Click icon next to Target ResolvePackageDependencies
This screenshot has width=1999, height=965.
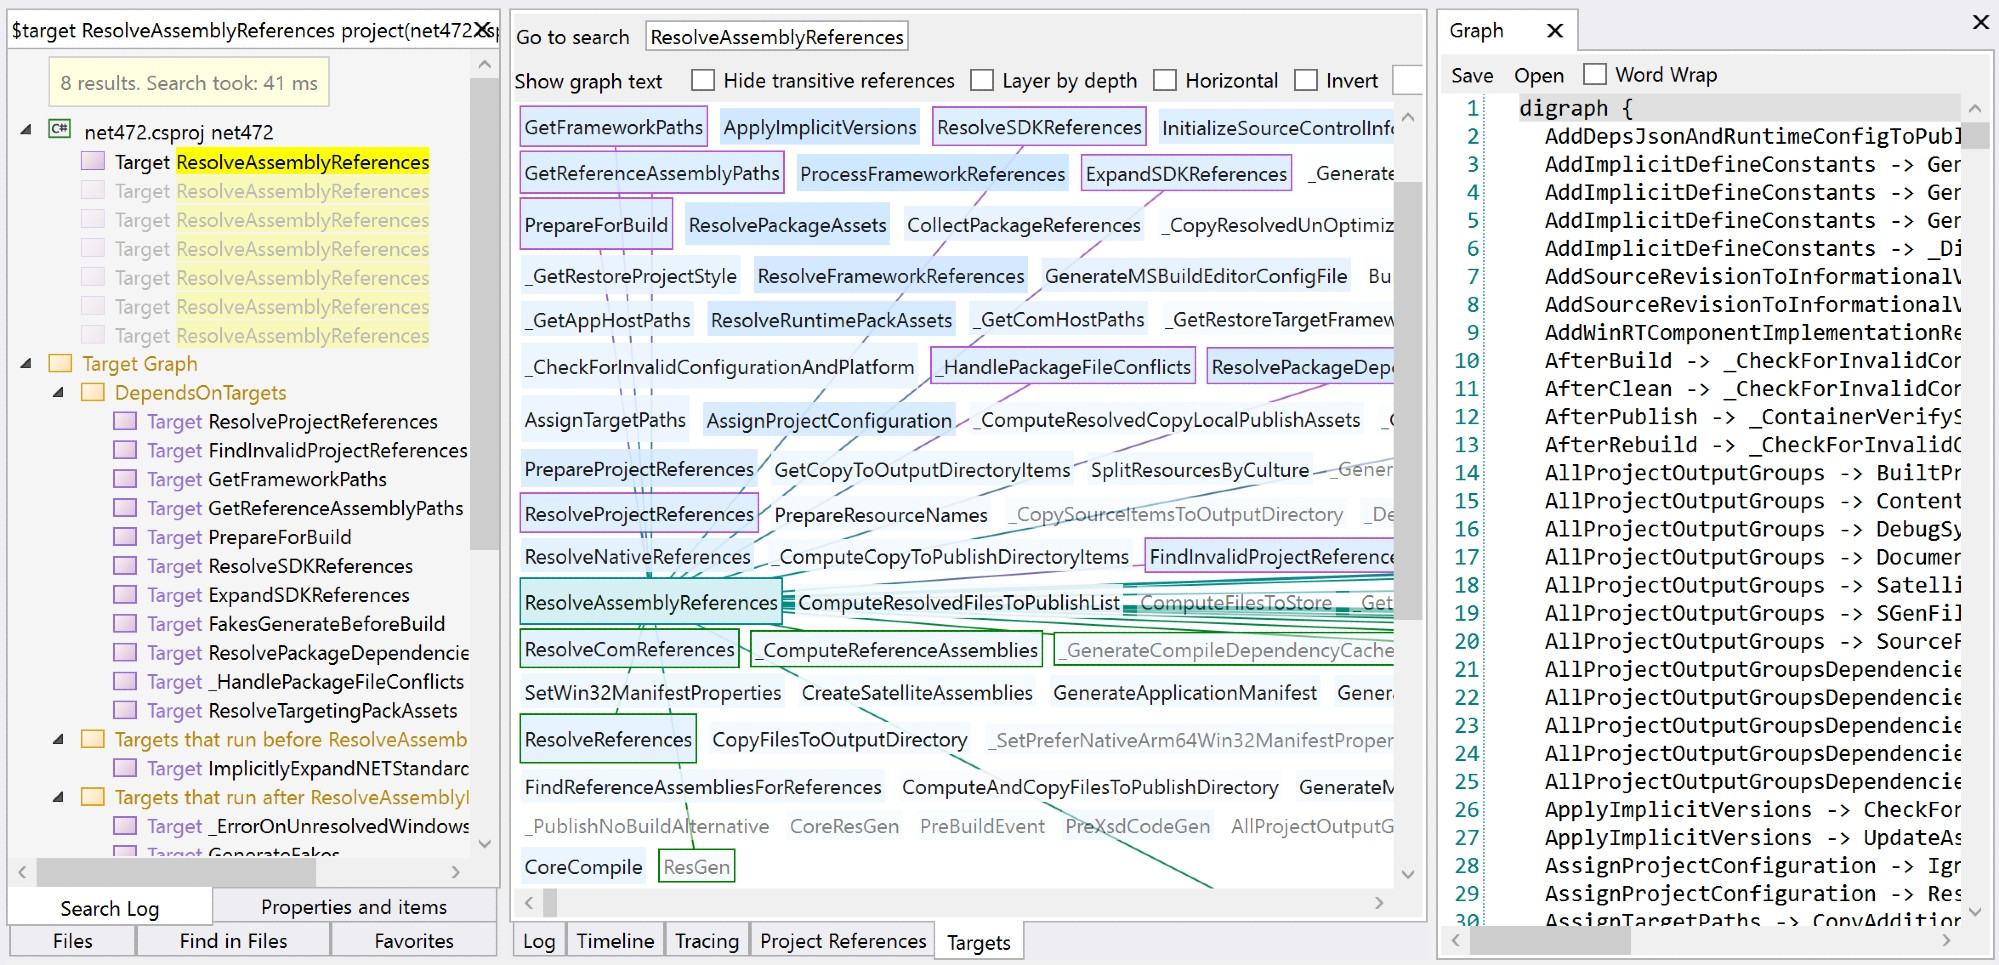coord(125,653)
